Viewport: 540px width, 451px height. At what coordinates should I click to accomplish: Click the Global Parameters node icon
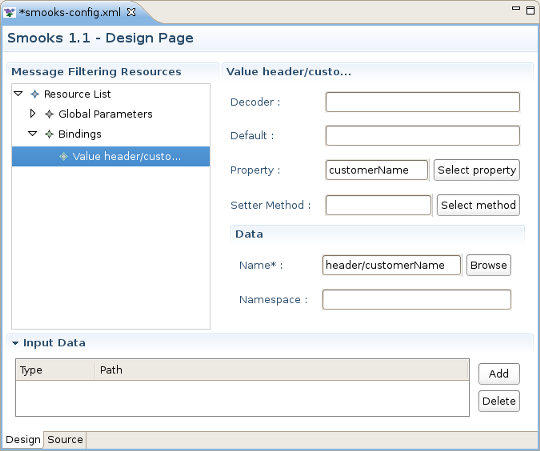point(49,114)
